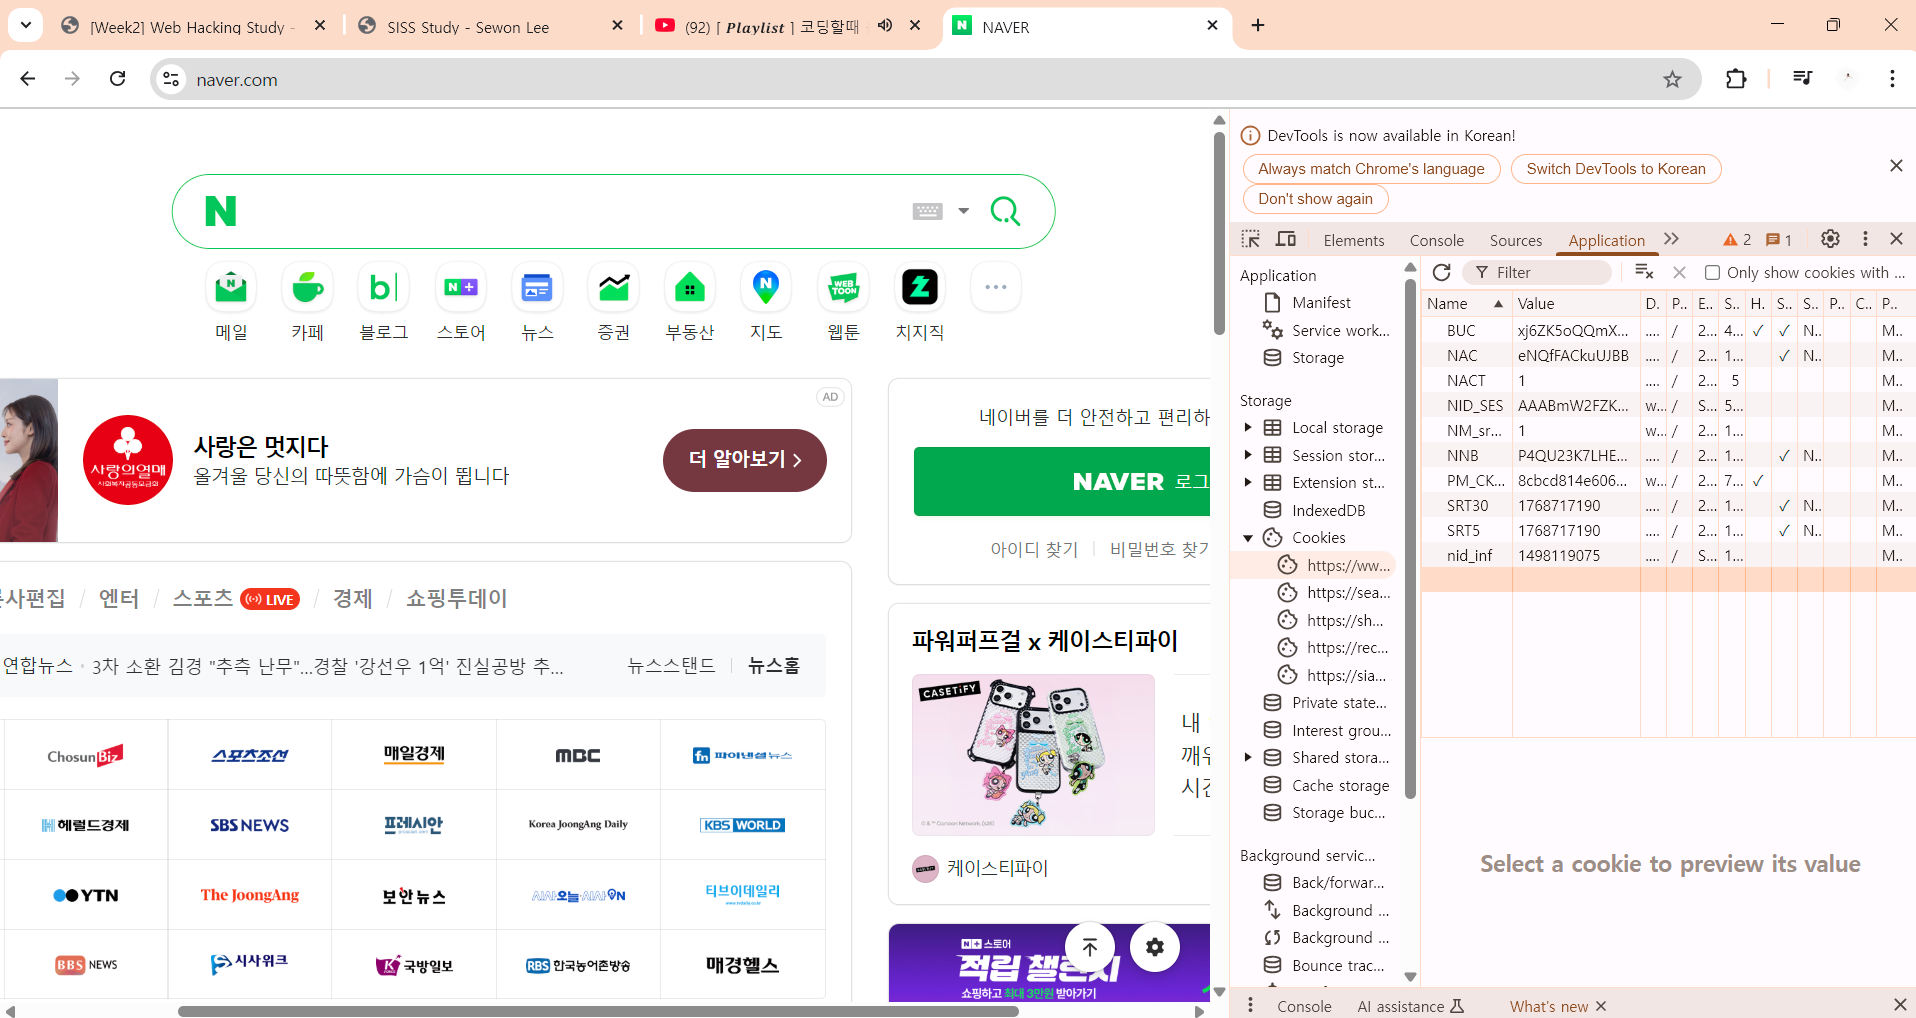Screen dimensions: 1916x1018
Task: Click the 더 알아보기 ad button
Action: click(x=744, y=460)
